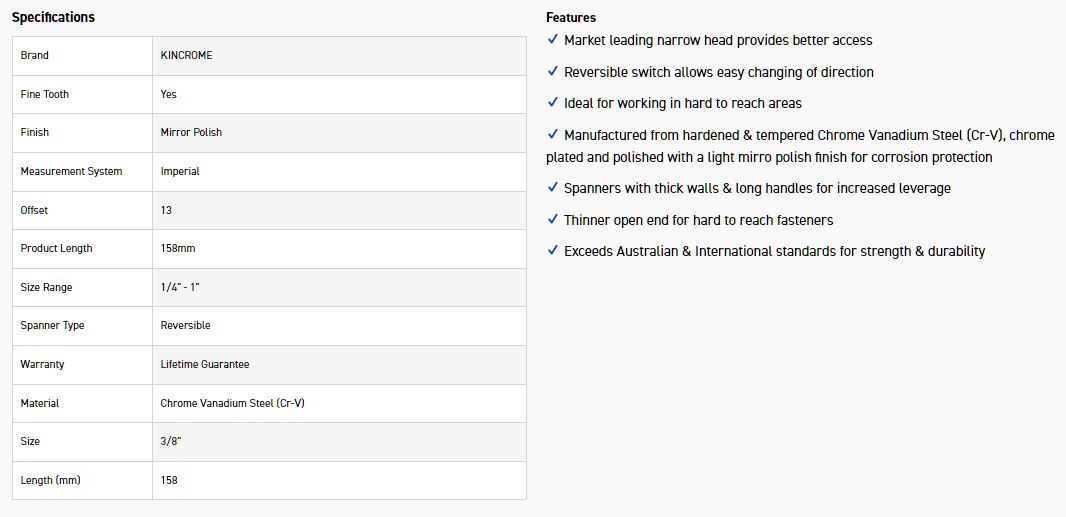Click the checkmark next to 'Thinner open end'

[553, 220]
